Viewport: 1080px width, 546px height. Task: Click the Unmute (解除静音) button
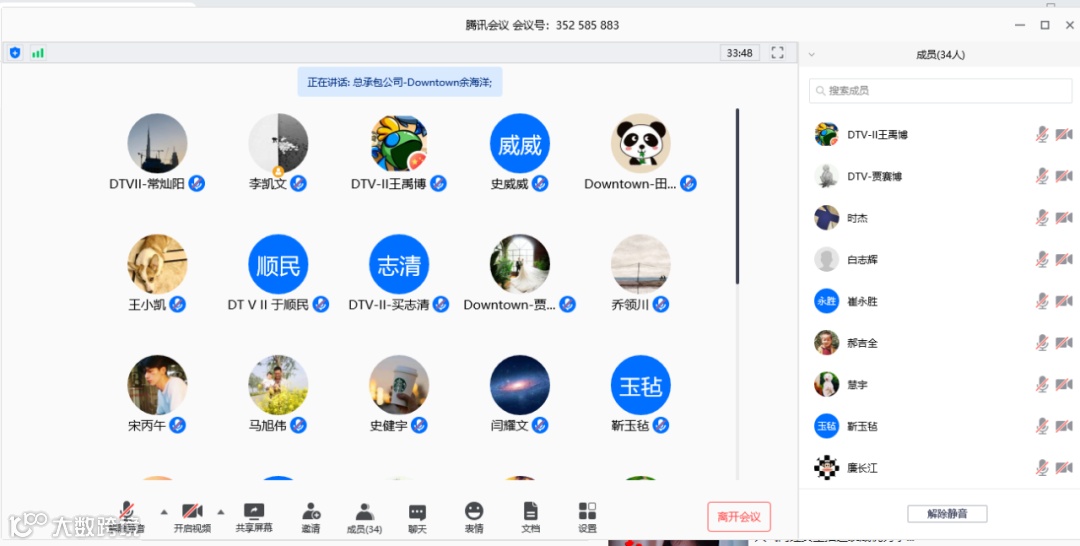[x=947, y=514]
